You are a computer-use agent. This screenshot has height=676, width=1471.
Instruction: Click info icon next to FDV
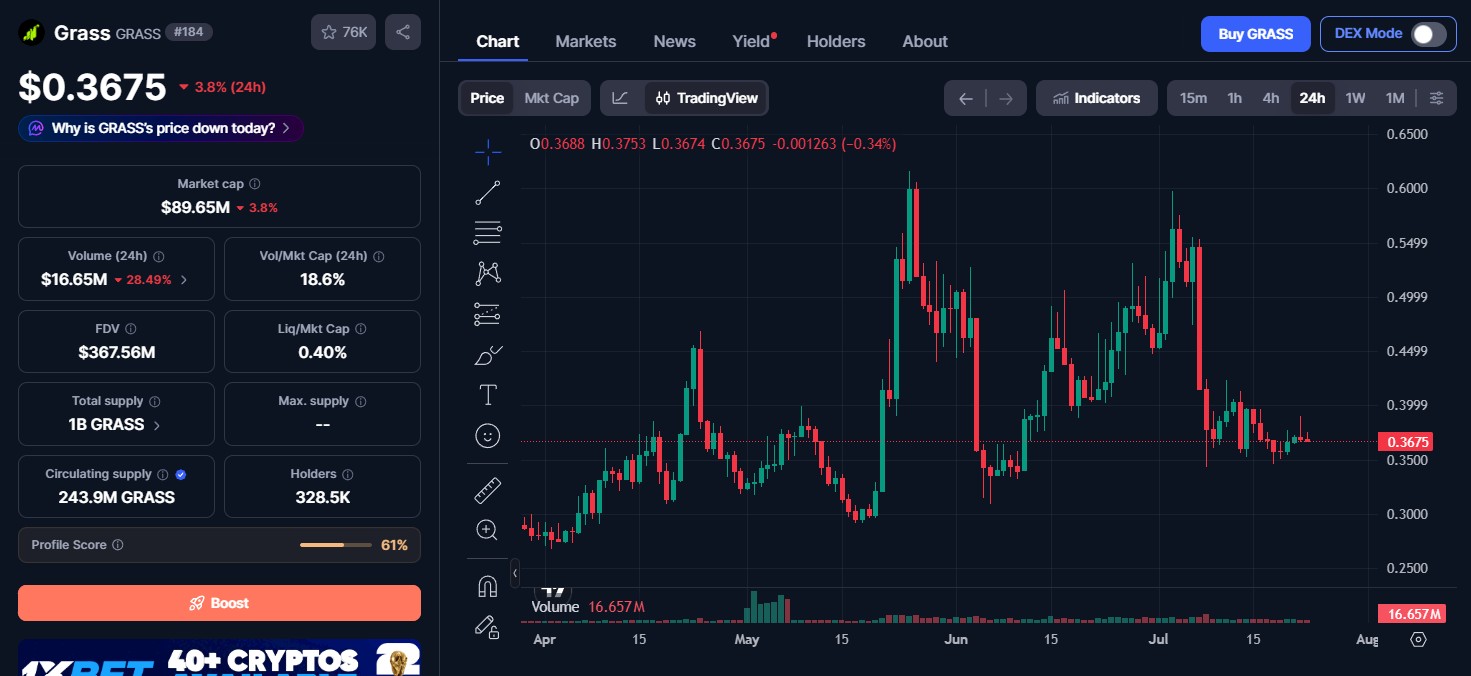point(131,328)
